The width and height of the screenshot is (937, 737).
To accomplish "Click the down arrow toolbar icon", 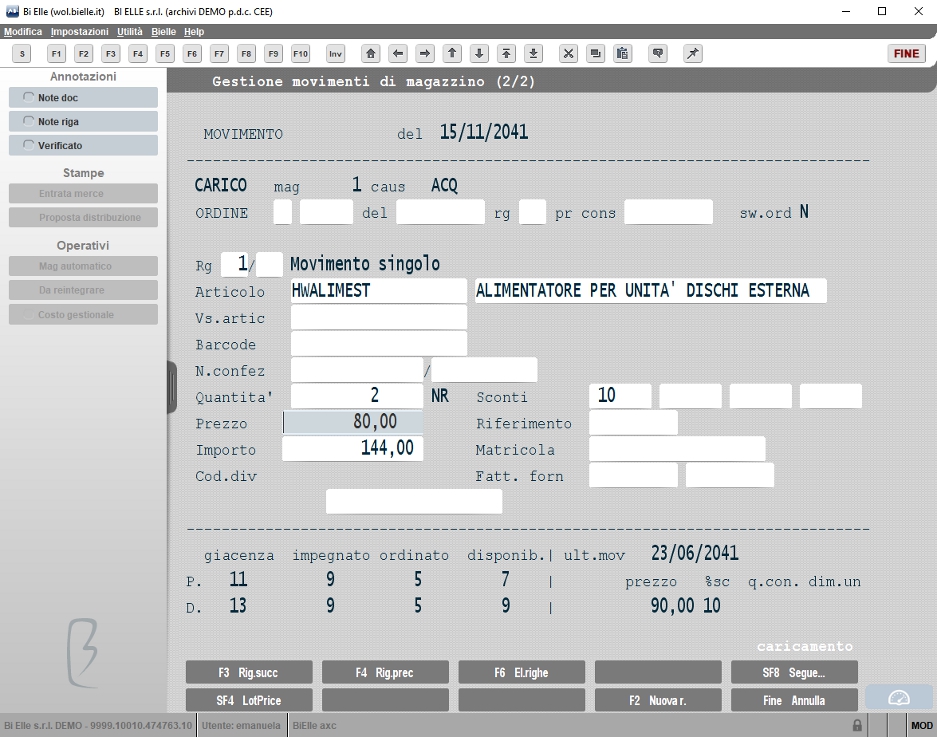I will point(479,54).
